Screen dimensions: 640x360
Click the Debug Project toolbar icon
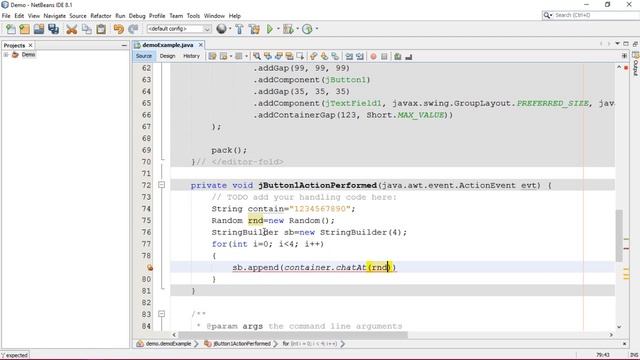[288, 29]
